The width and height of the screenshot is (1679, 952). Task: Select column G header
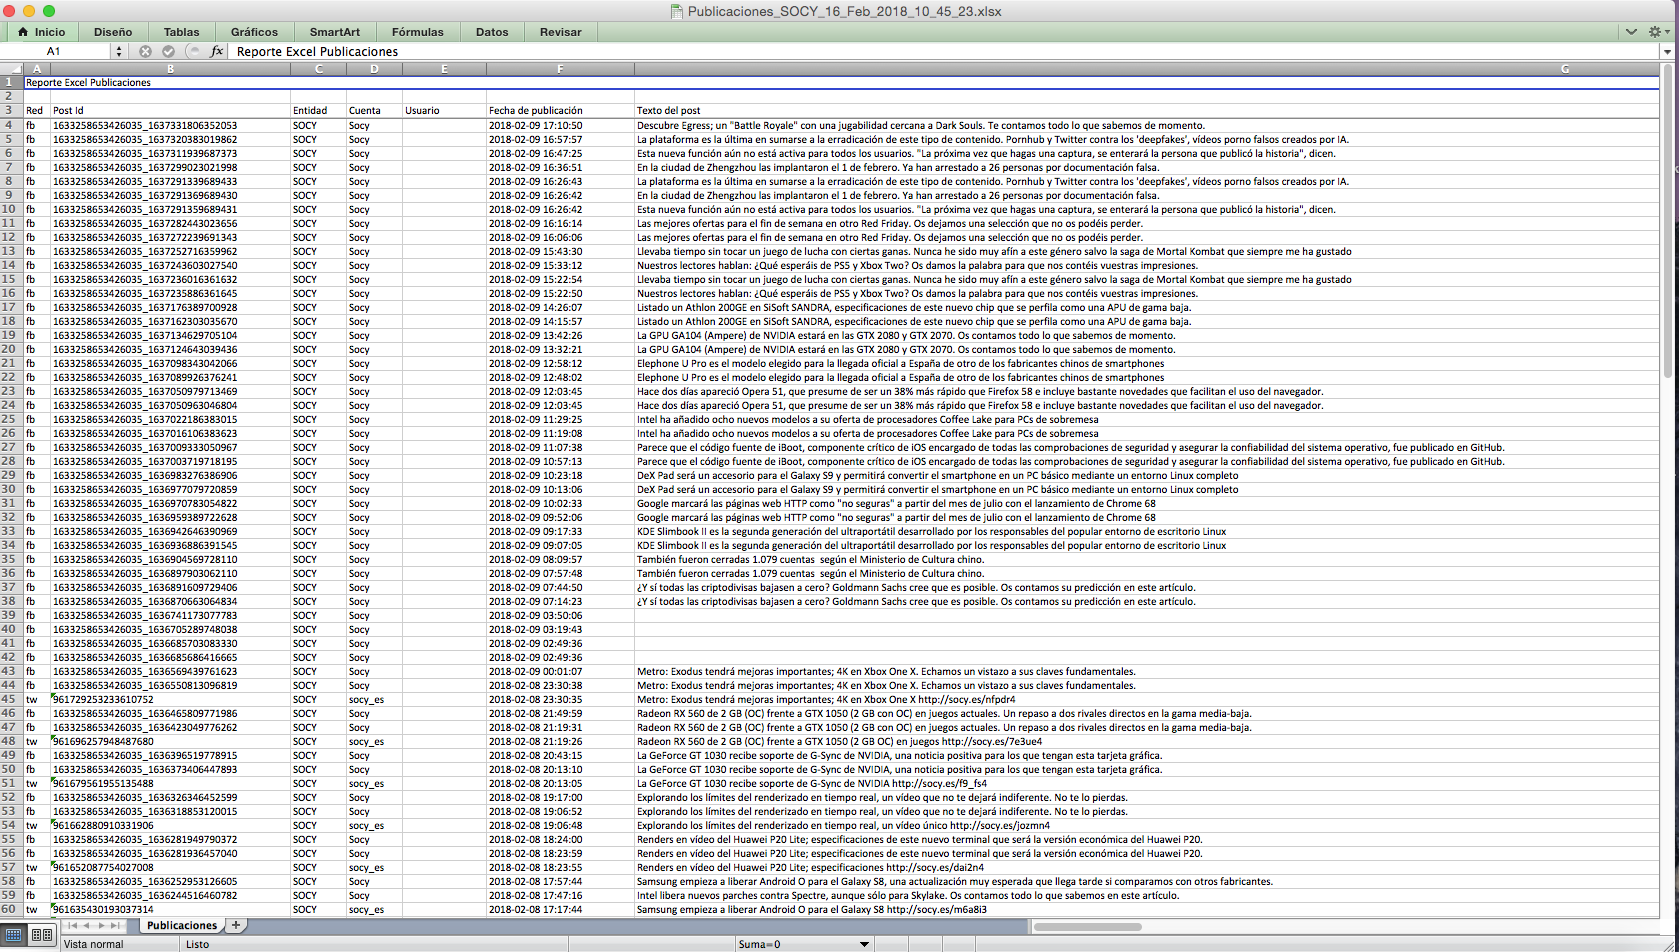point(1147,69)
